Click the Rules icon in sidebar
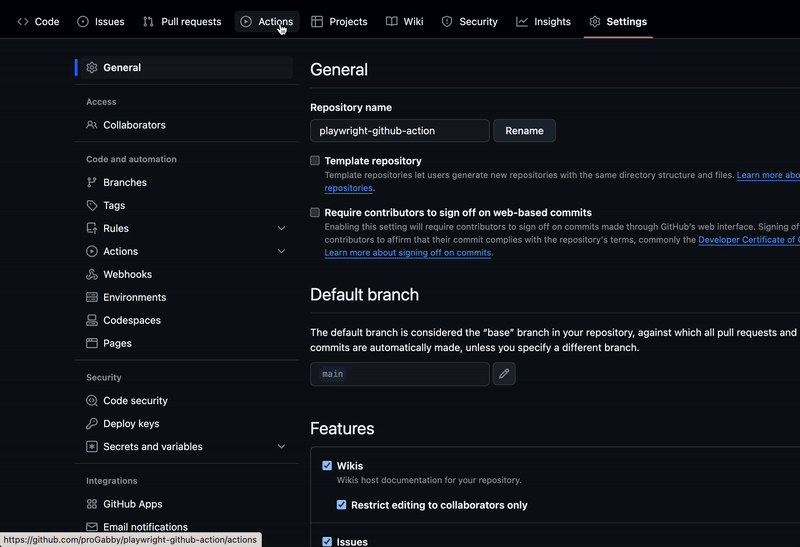The height and width of the screenshot is (547, 800). [x=92, y=228]
